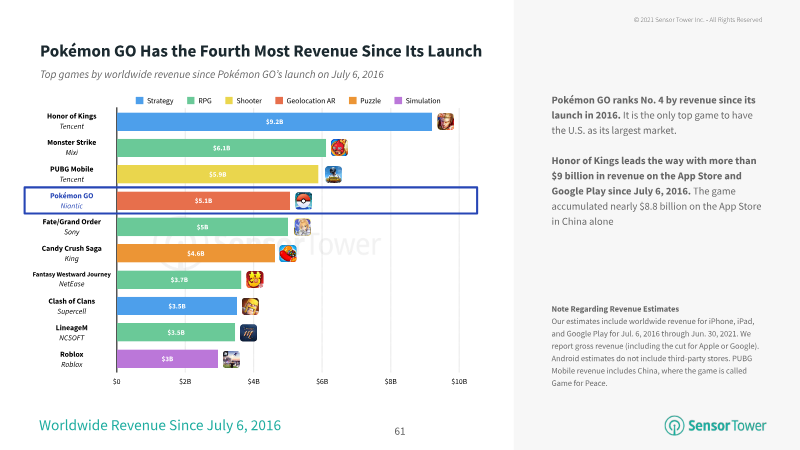Click the Fantasy Westward Journey icon
Screen dimensions: 800x450
(255, 280)
